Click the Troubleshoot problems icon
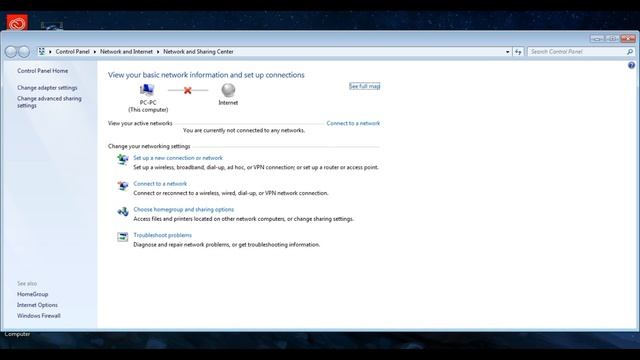The image size is (640, 360). coord(122,237)
